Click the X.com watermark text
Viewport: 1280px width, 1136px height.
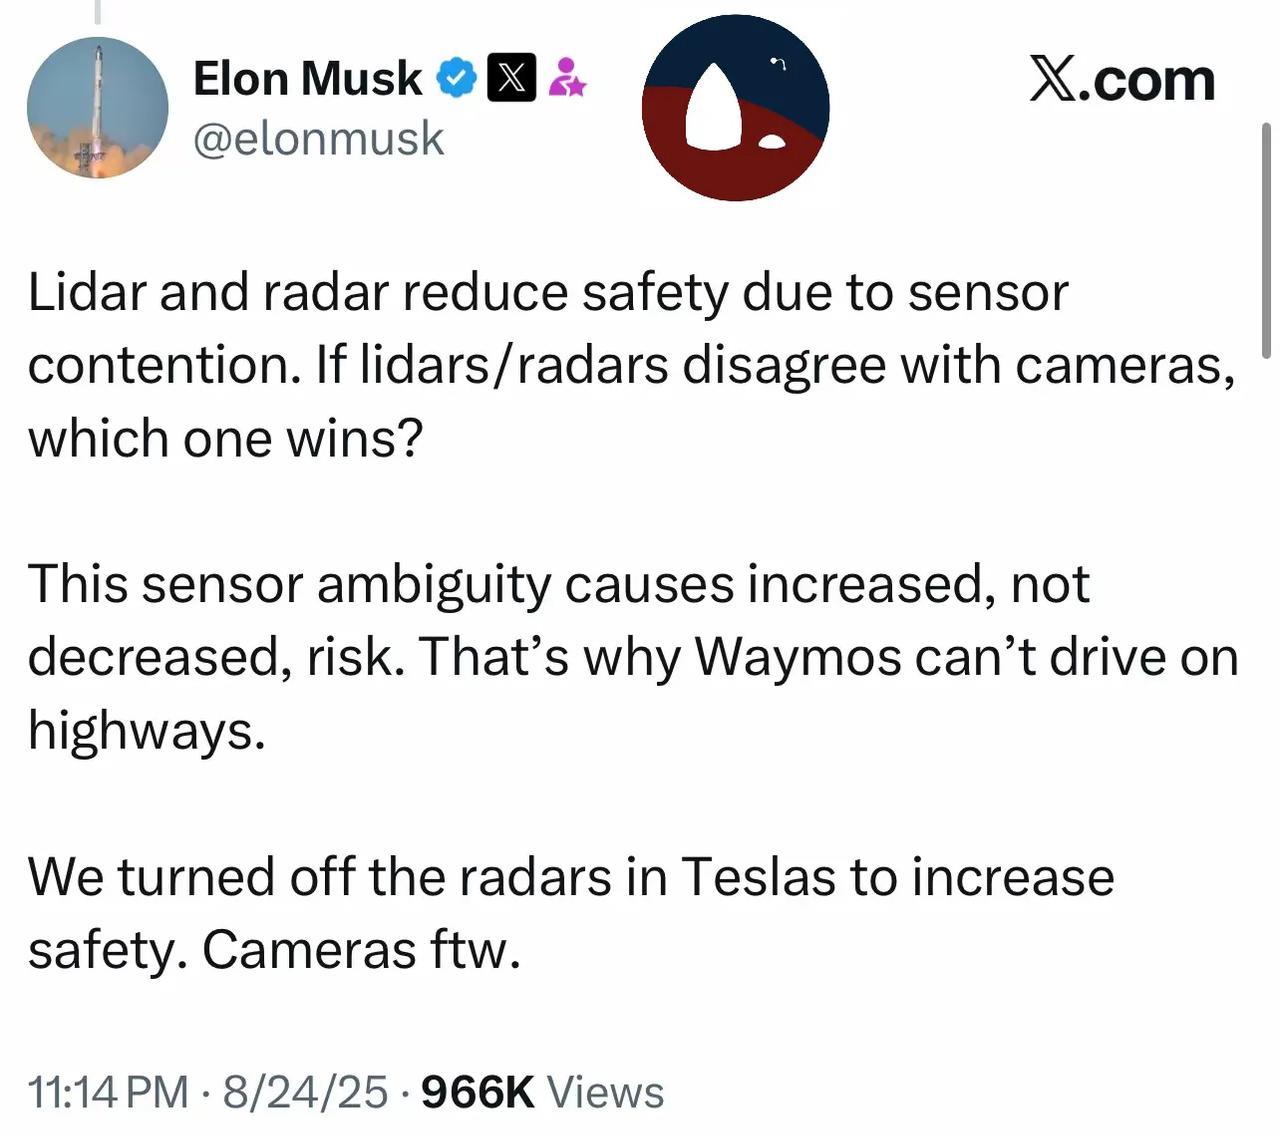click(1122, 79)
